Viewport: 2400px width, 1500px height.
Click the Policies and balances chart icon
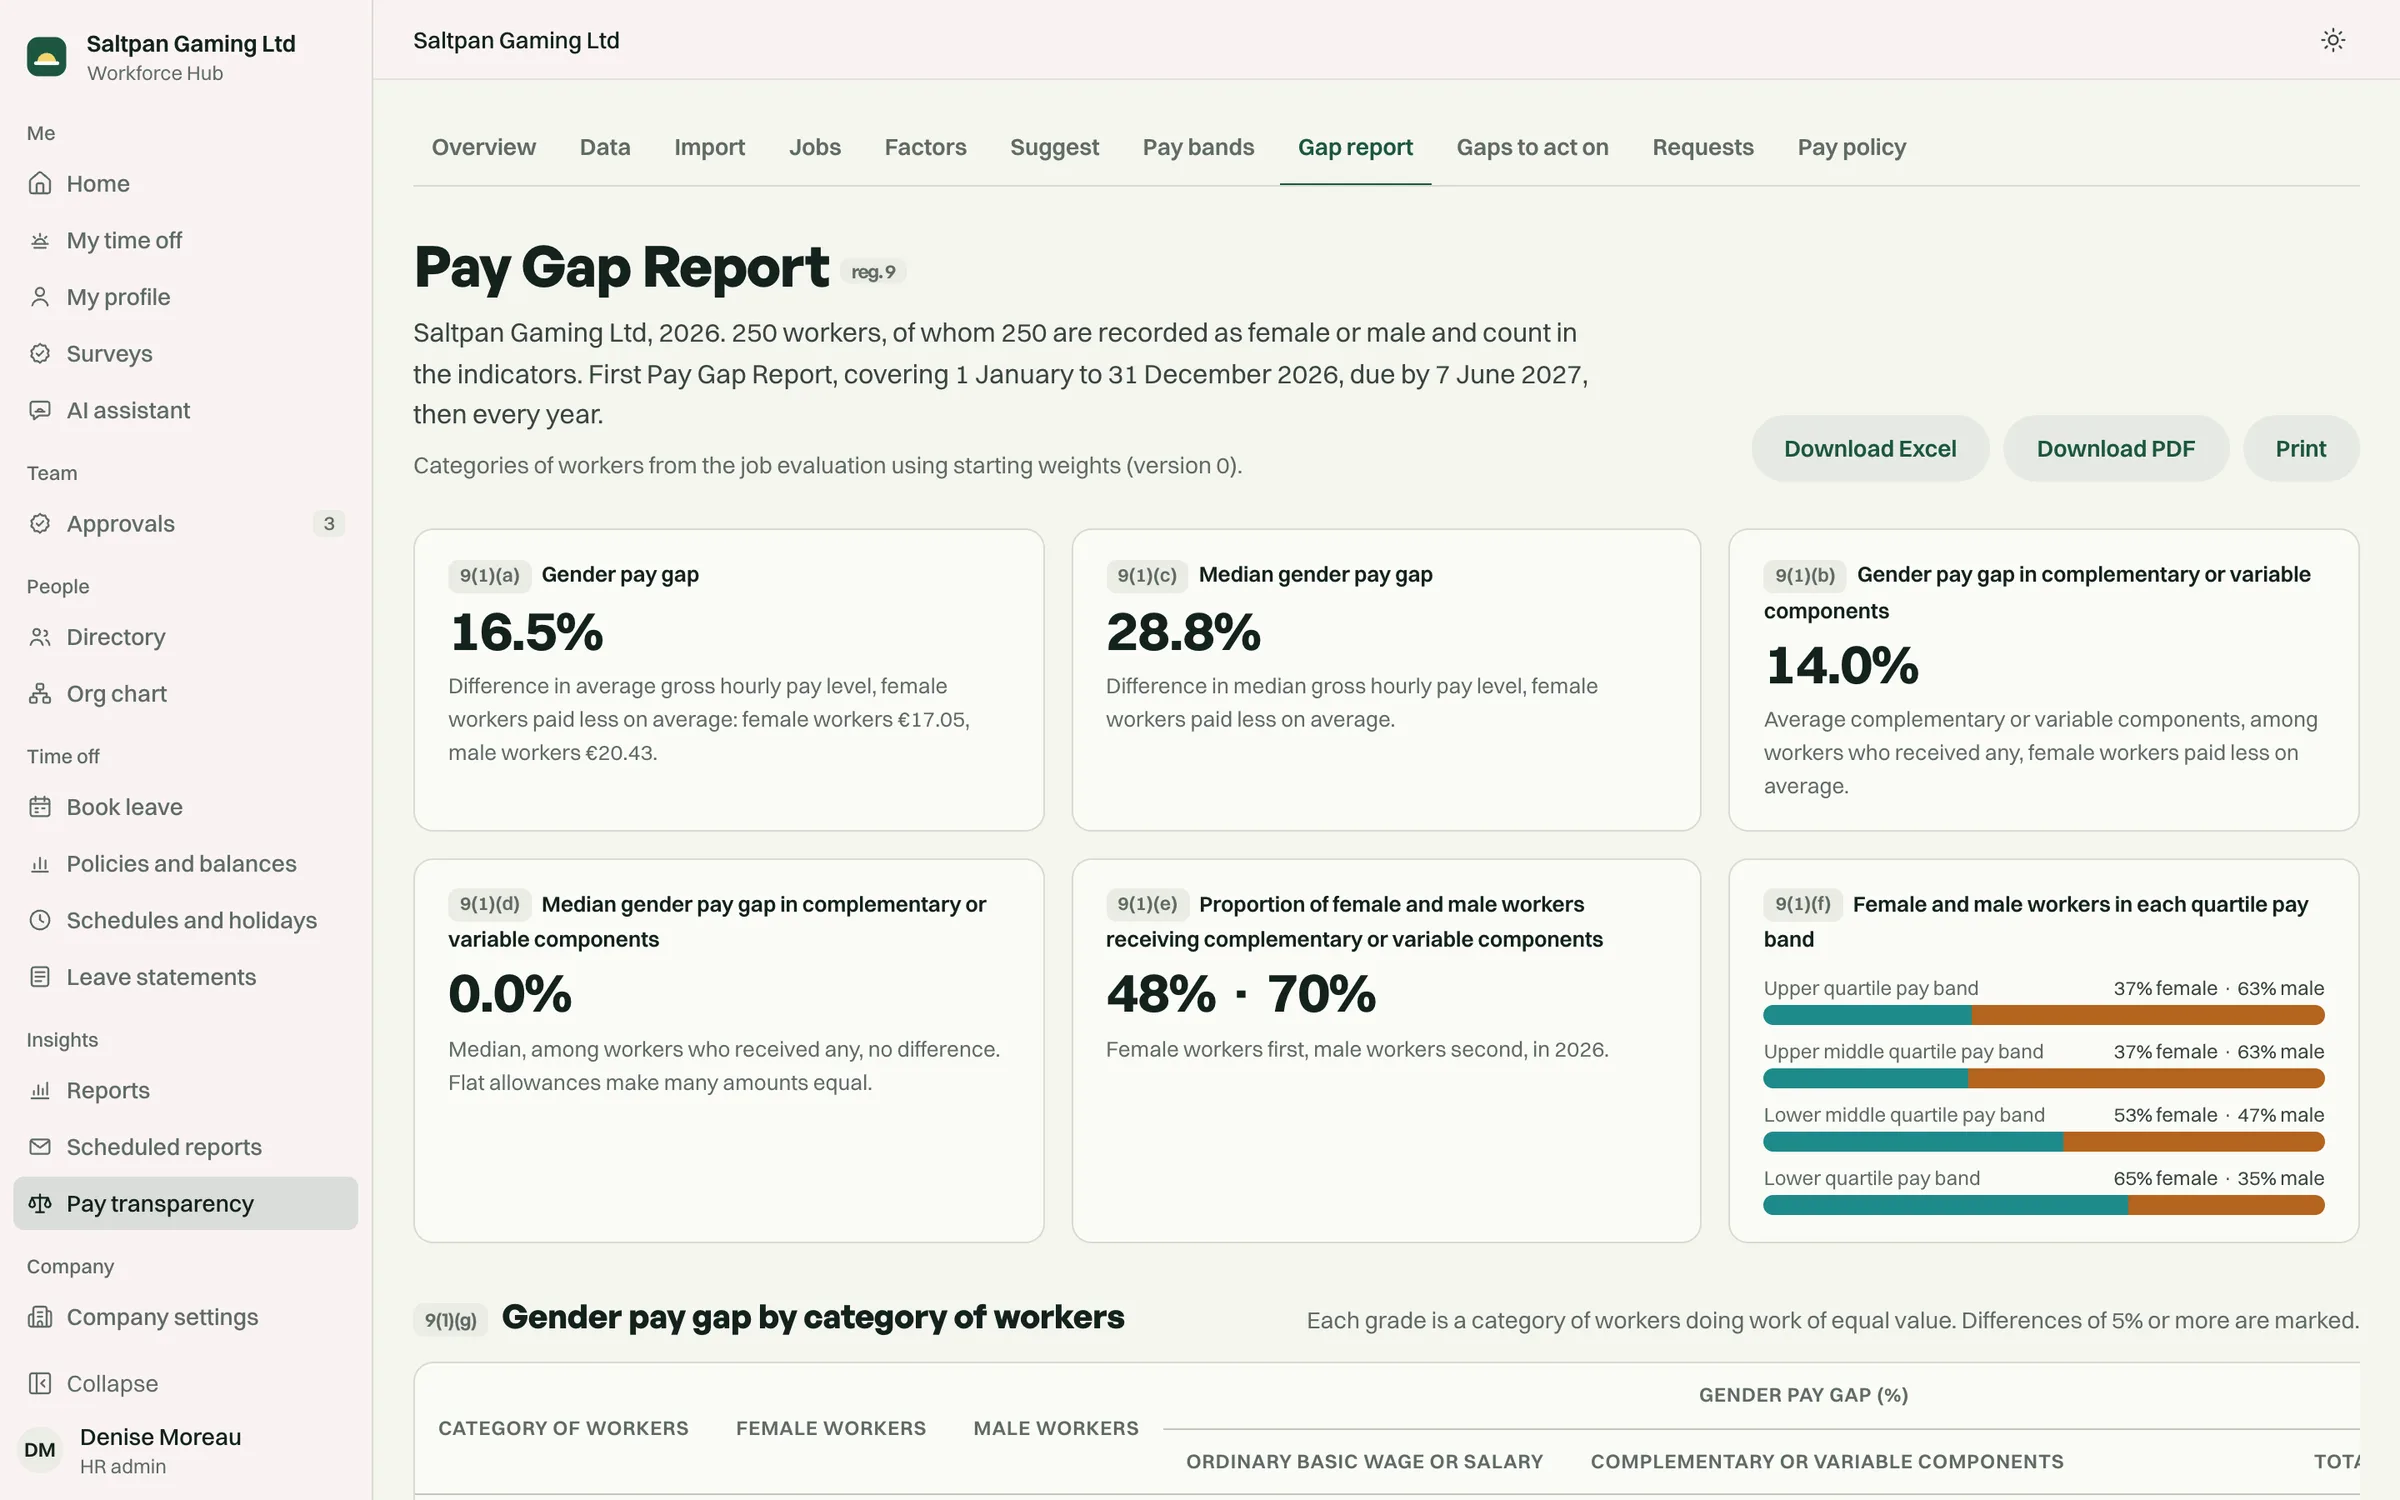tap(40, 864)
